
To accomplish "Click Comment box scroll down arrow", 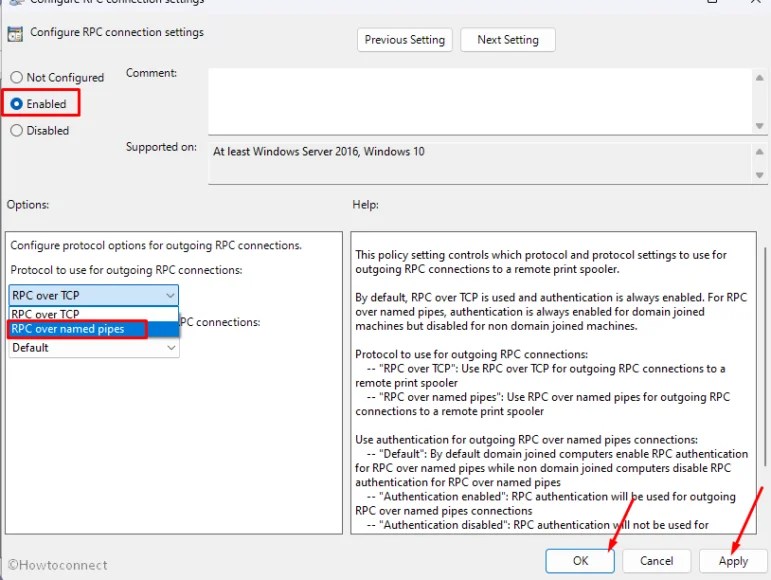I will pos(759,126).
